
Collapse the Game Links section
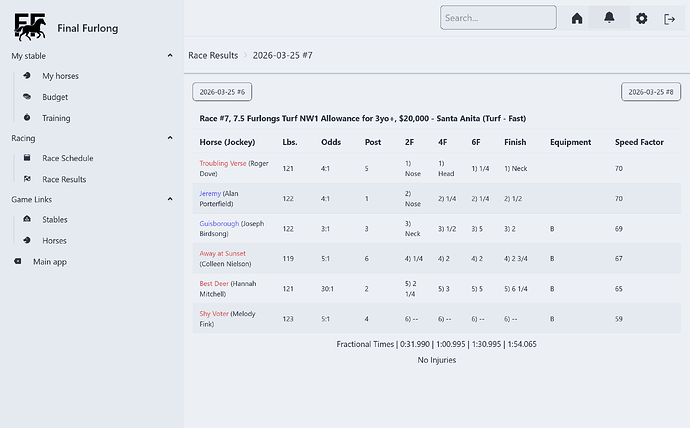pyautogui.click(x=173, y=199)
